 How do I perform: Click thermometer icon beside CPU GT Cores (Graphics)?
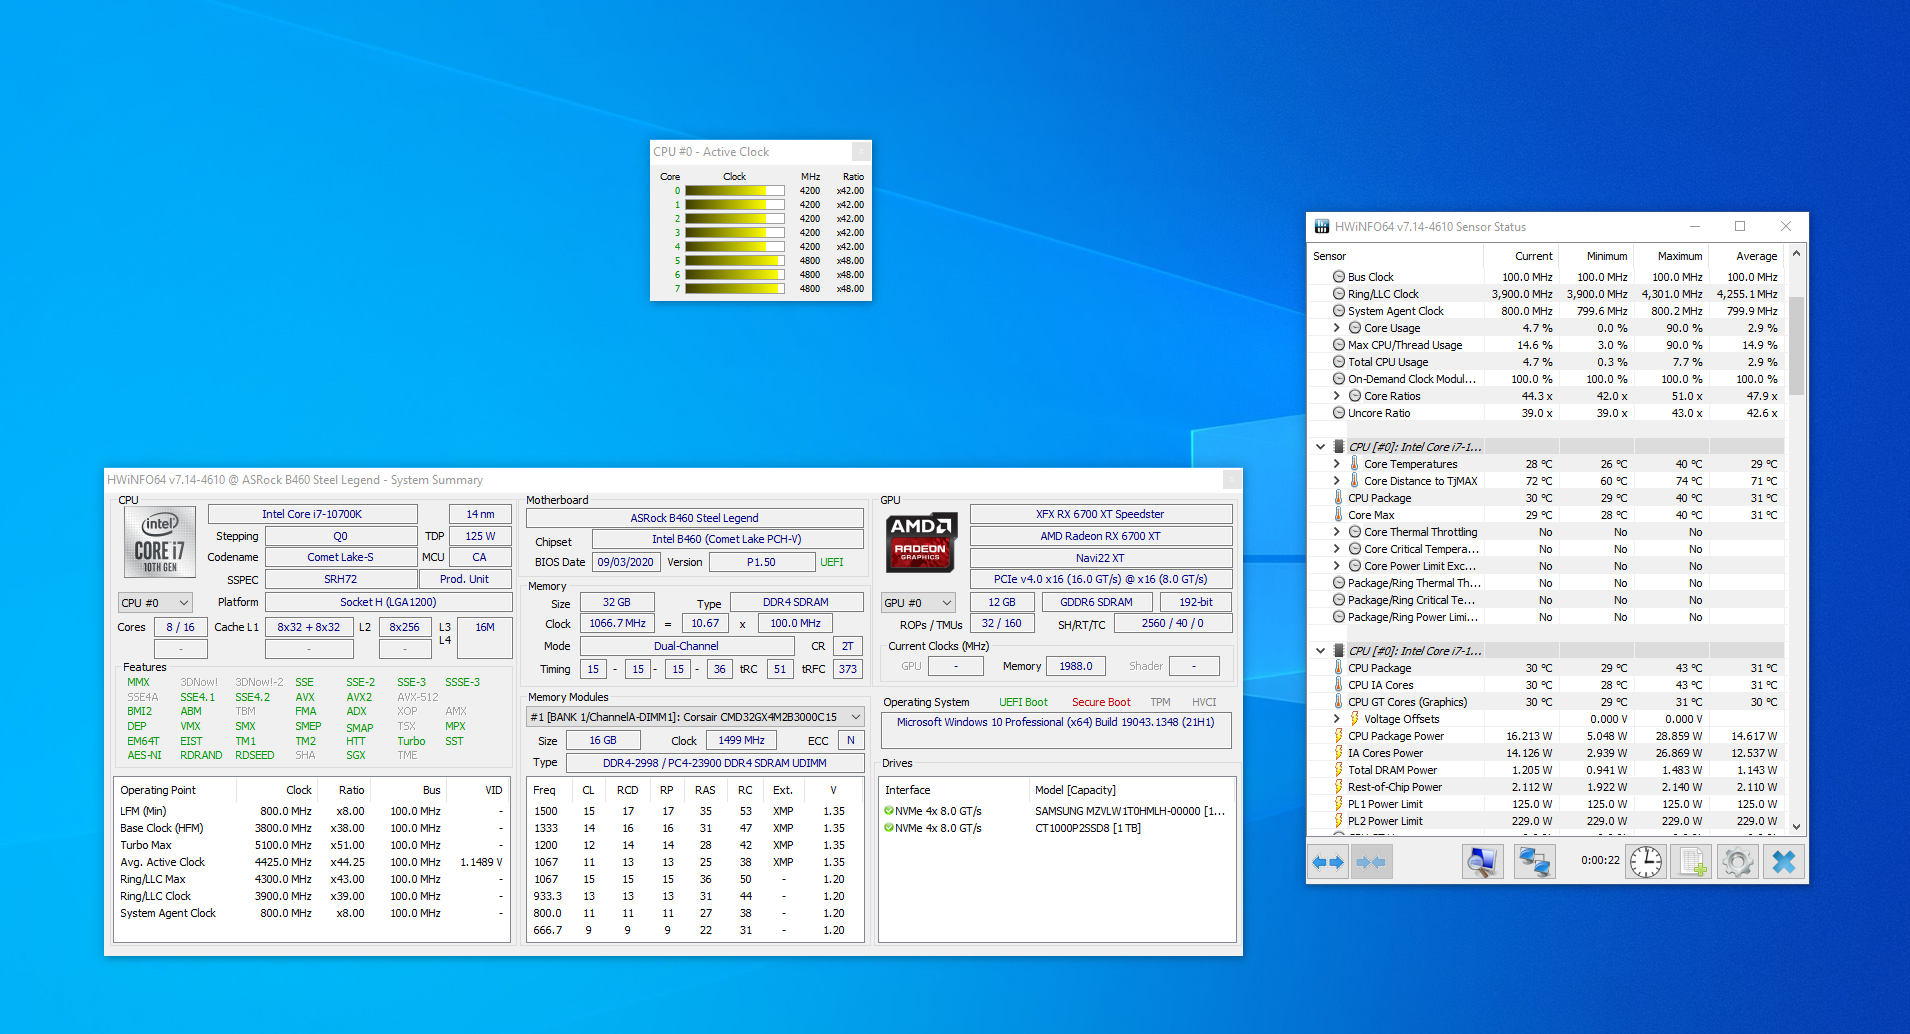(1339, 702)
